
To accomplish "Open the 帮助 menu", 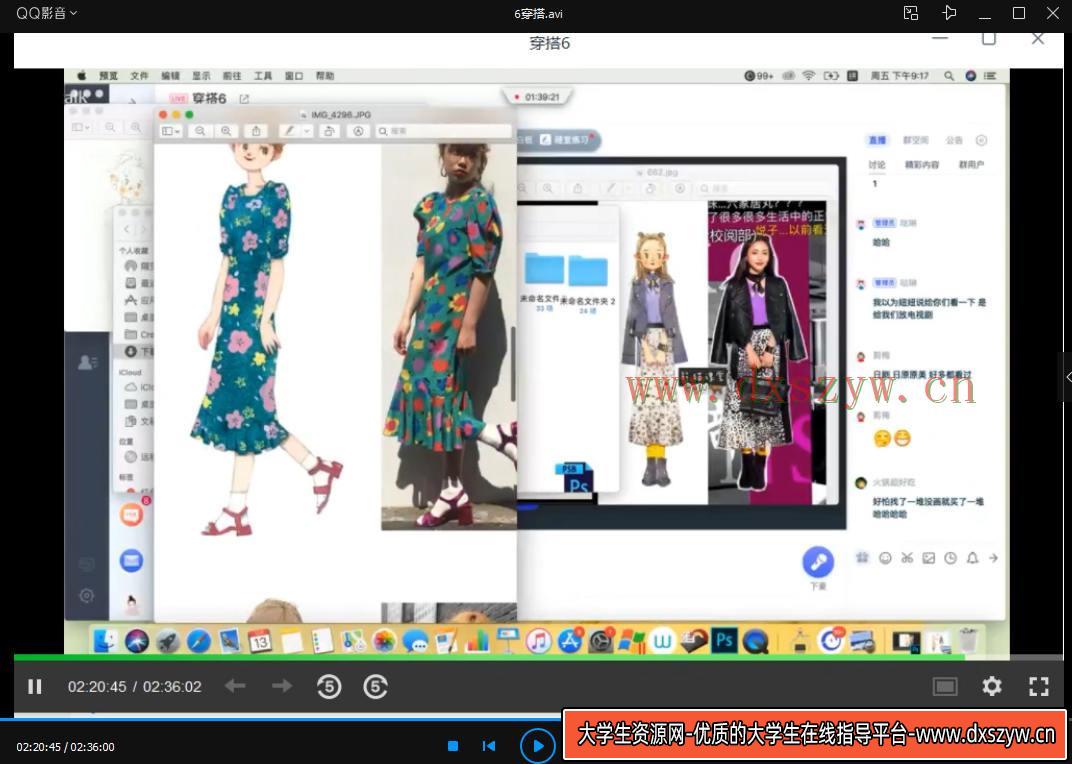I will pos(325,76).
